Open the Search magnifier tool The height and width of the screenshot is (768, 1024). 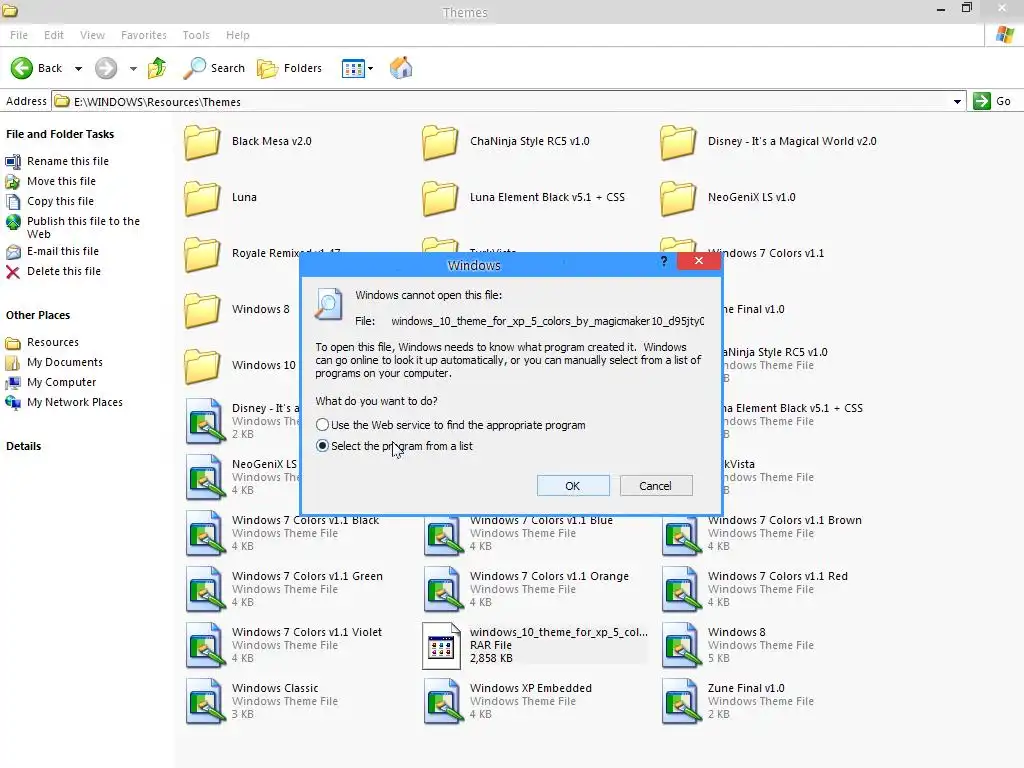[214, 68]
